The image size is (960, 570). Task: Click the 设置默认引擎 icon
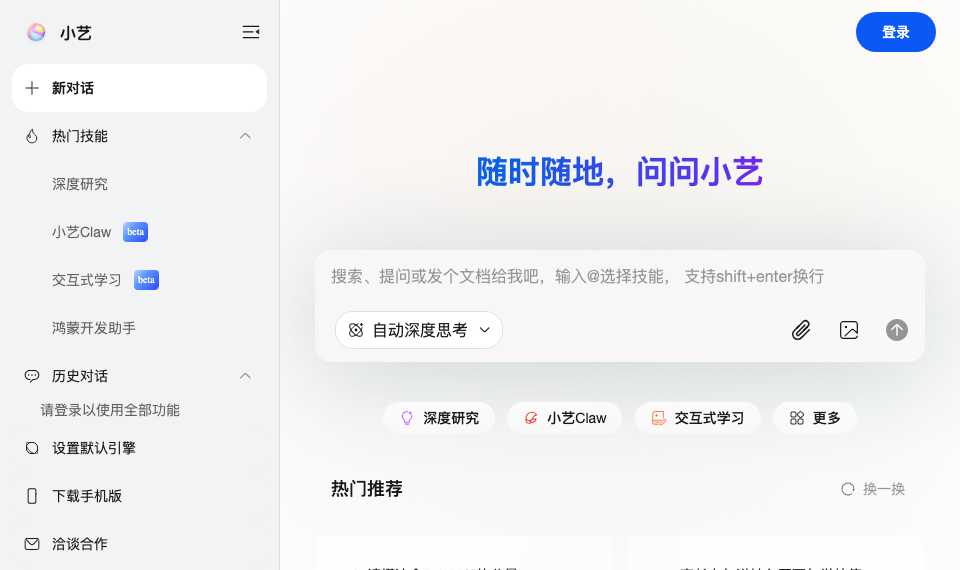(x=32, y=448)
